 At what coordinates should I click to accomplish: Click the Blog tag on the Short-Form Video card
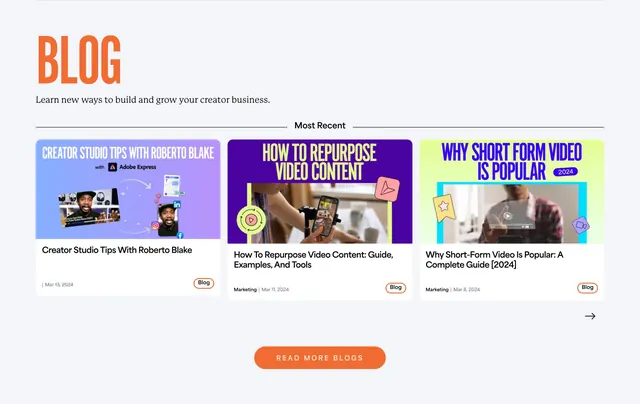click(587, 288)
